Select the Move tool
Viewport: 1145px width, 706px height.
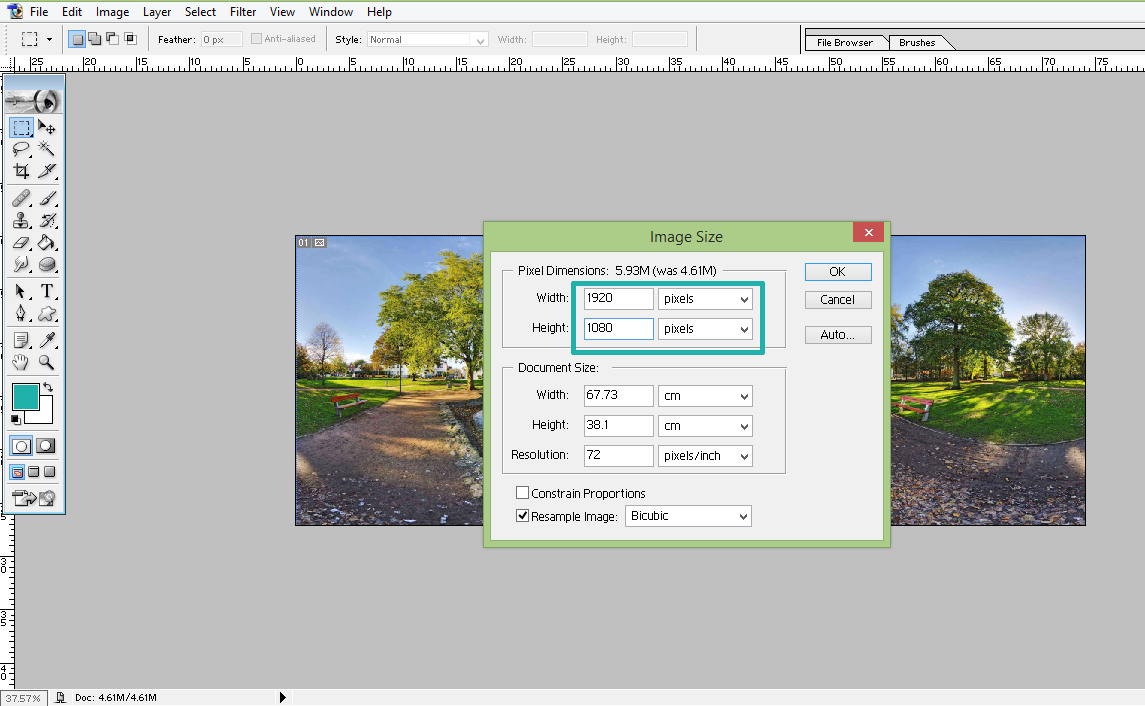47,128
